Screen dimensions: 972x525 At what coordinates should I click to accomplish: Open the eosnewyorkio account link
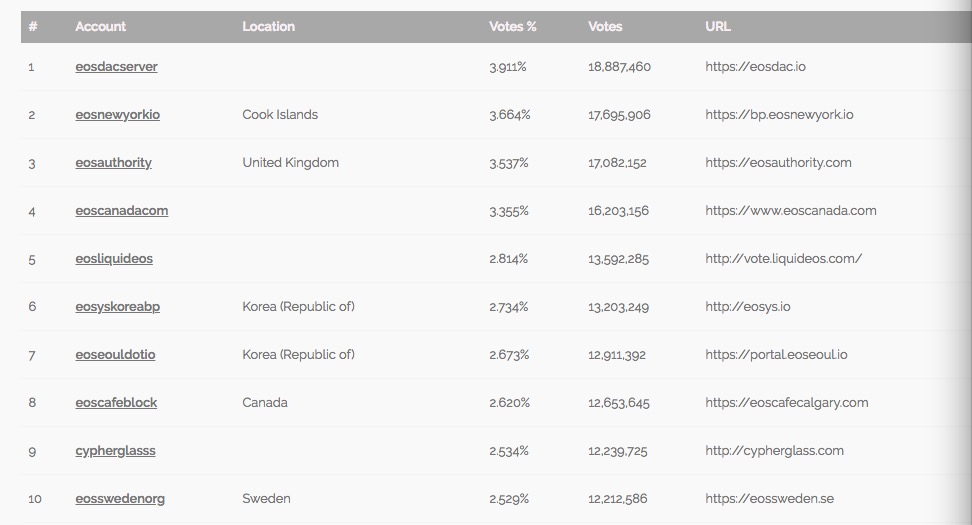(x=117, y=115)
